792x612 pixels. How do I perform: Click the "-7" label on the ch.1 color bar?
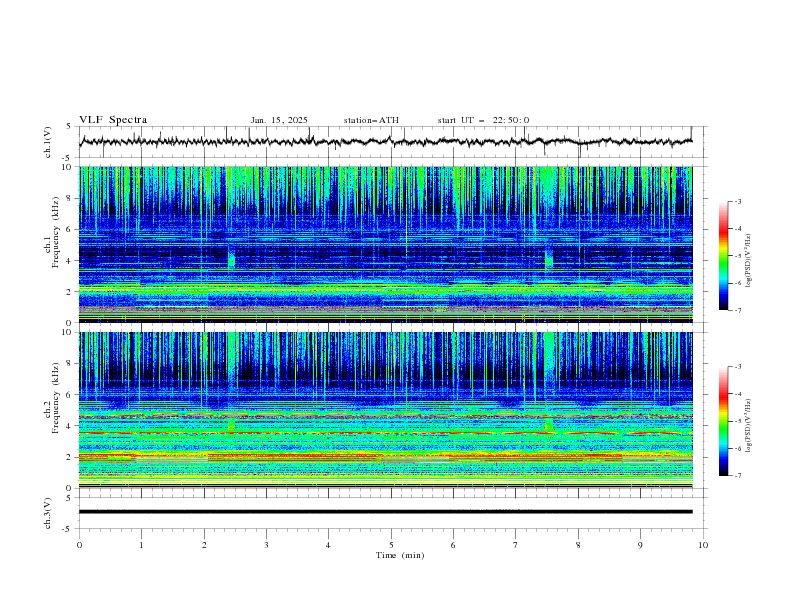point(738,310)
